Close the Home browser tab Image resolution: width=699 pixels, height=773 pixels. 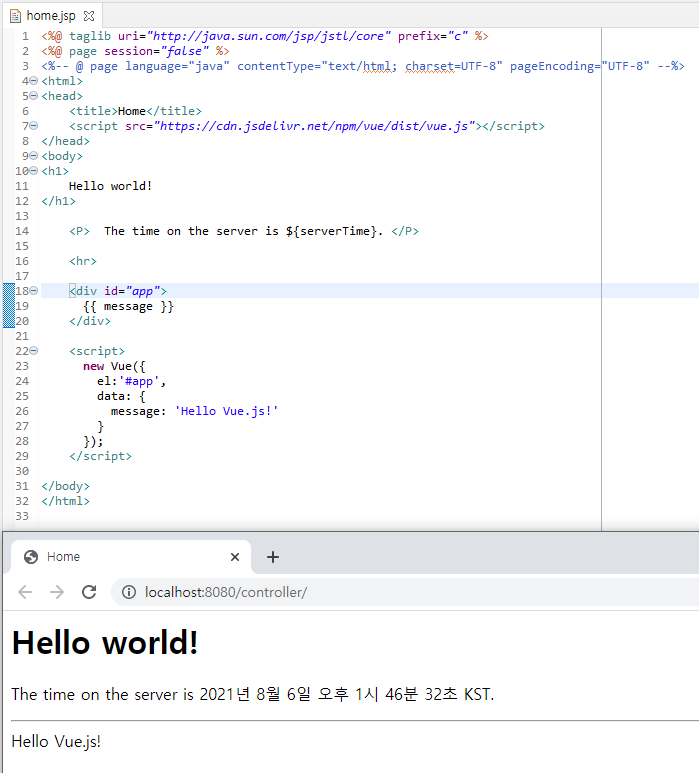point(235,557)
